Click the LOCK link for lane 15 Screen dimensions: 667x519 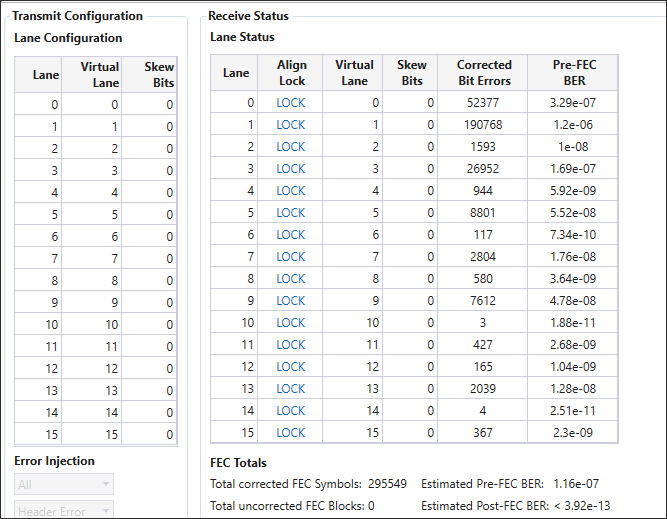point(291,433)
